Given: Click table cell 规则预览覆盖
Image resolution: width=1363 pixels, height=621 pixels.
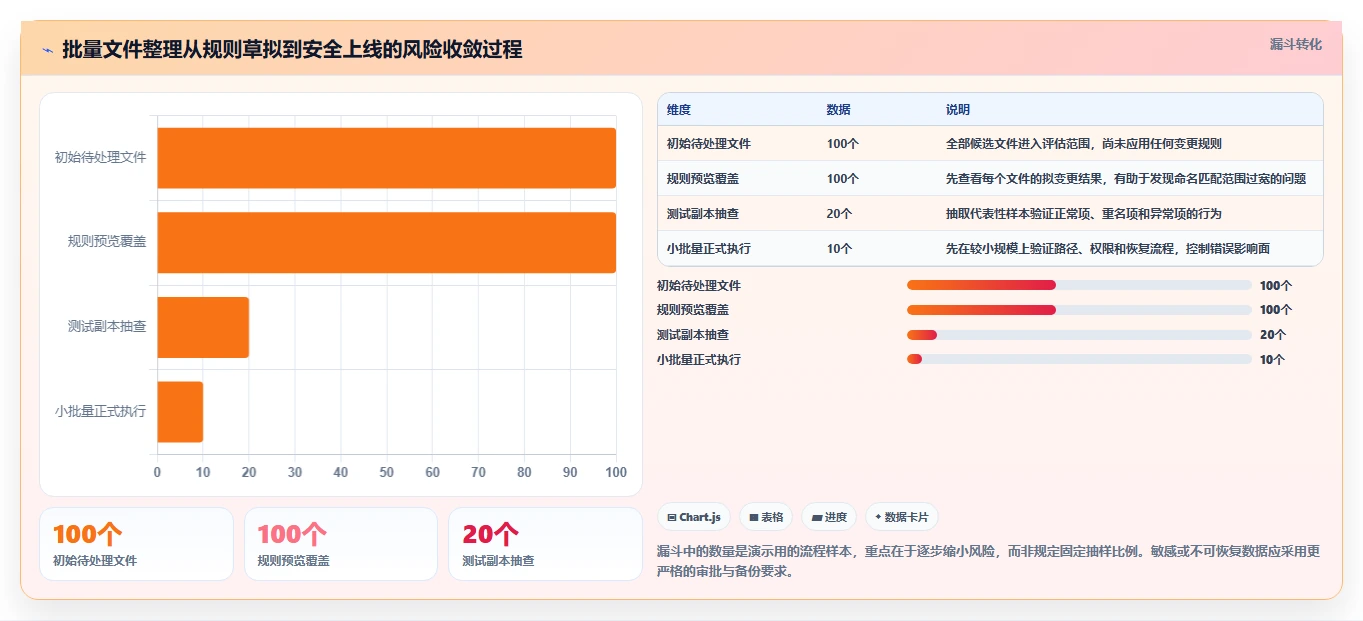Looking at the screenshot, I should [x=703, y=179].
